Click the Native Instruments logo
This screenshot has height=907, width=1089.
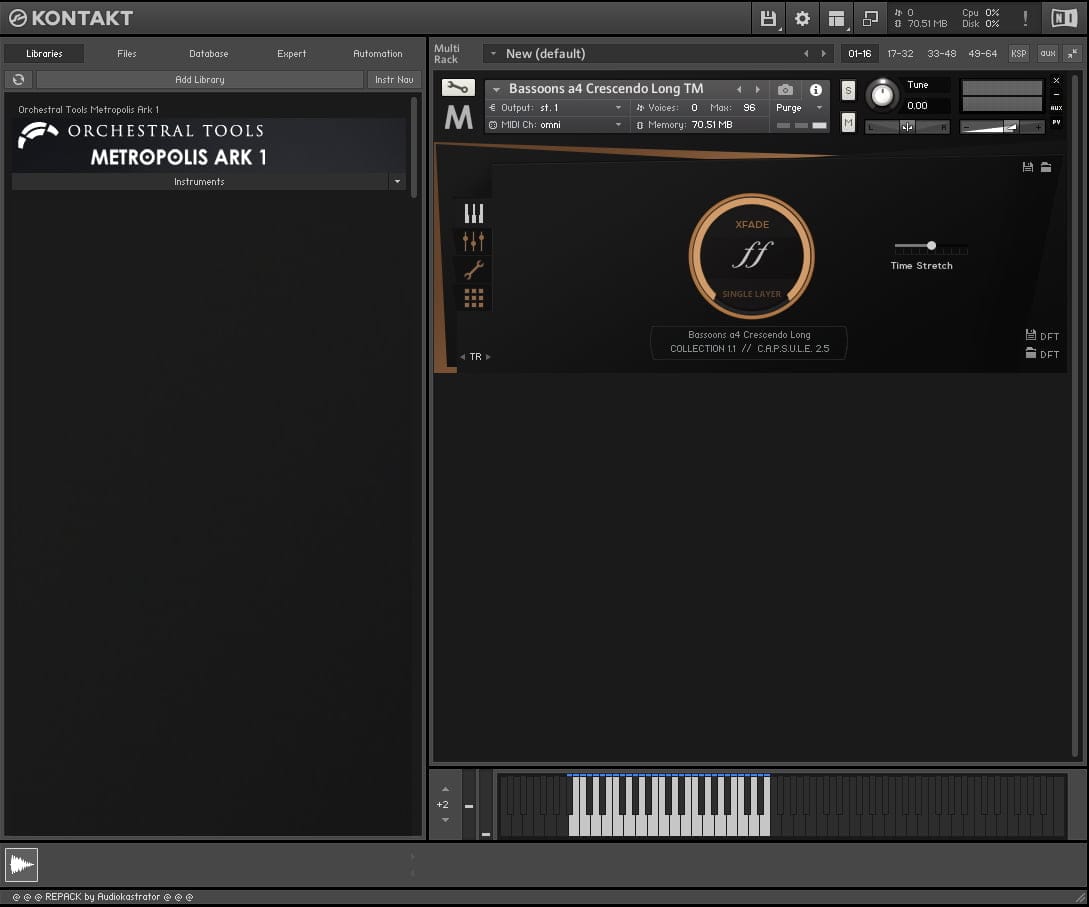(x=1063, y=18)
